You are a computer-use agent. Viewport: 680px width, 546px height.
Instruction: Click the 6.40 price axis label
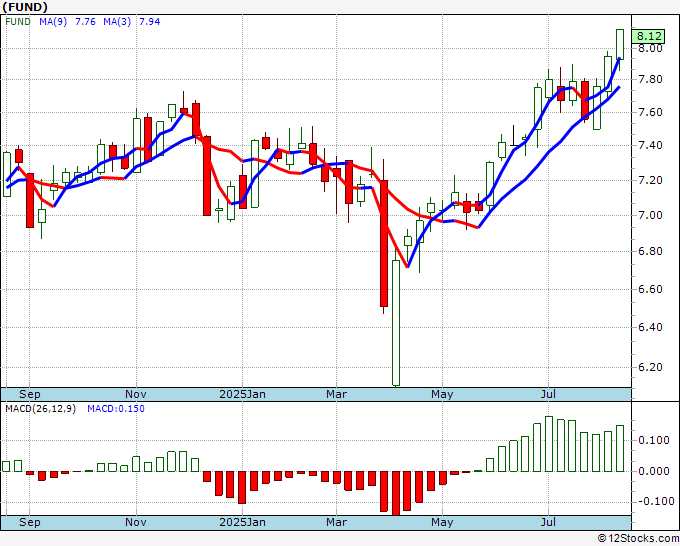coord(650,327)
